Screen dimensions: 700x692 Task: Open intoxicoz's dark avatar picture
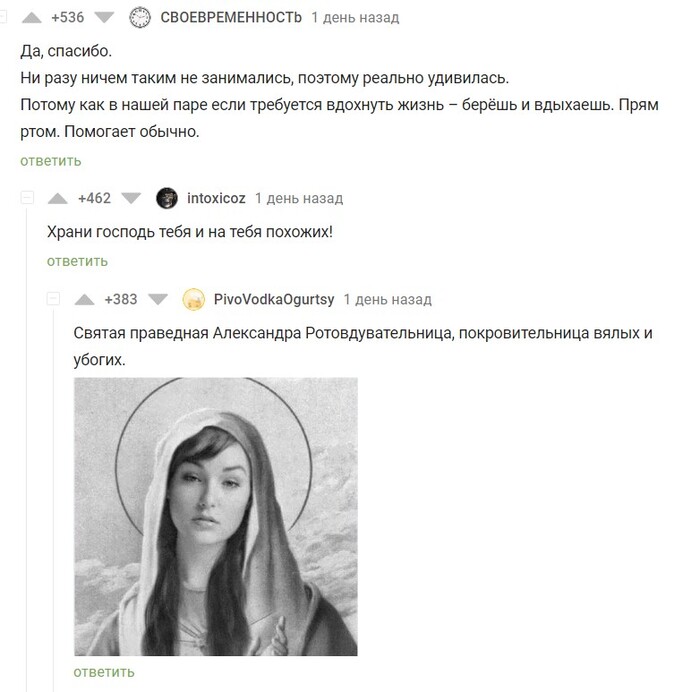(167, 198)
